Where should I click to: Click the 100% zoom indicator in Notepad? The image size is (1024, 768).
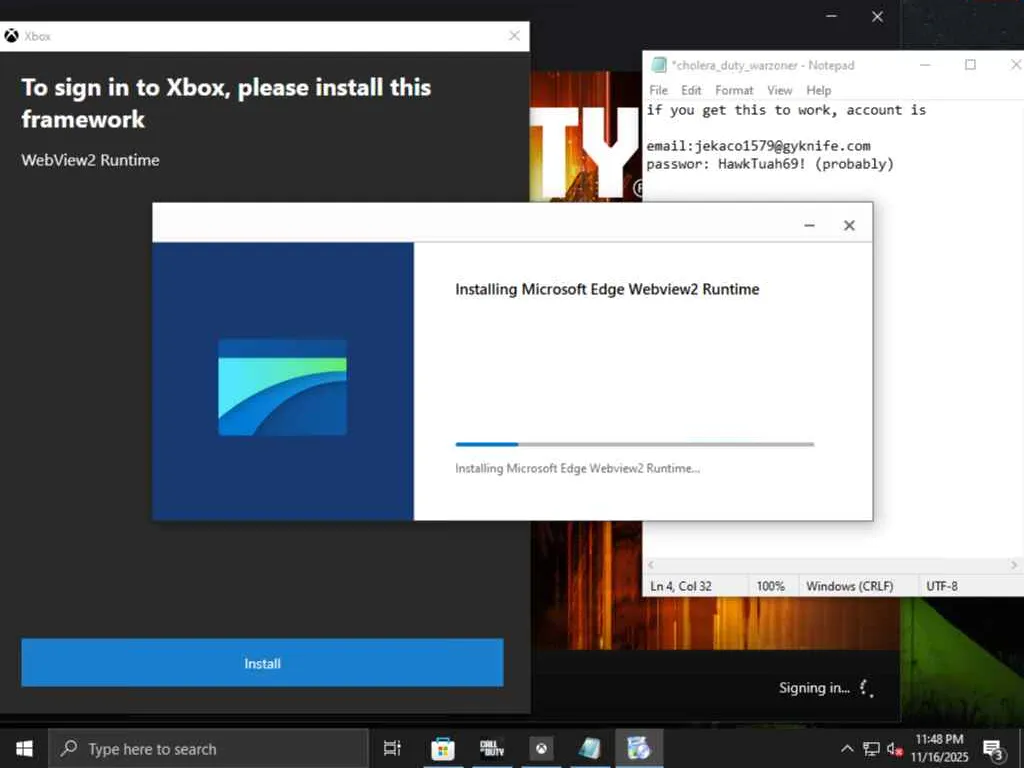tap(771, 586)
